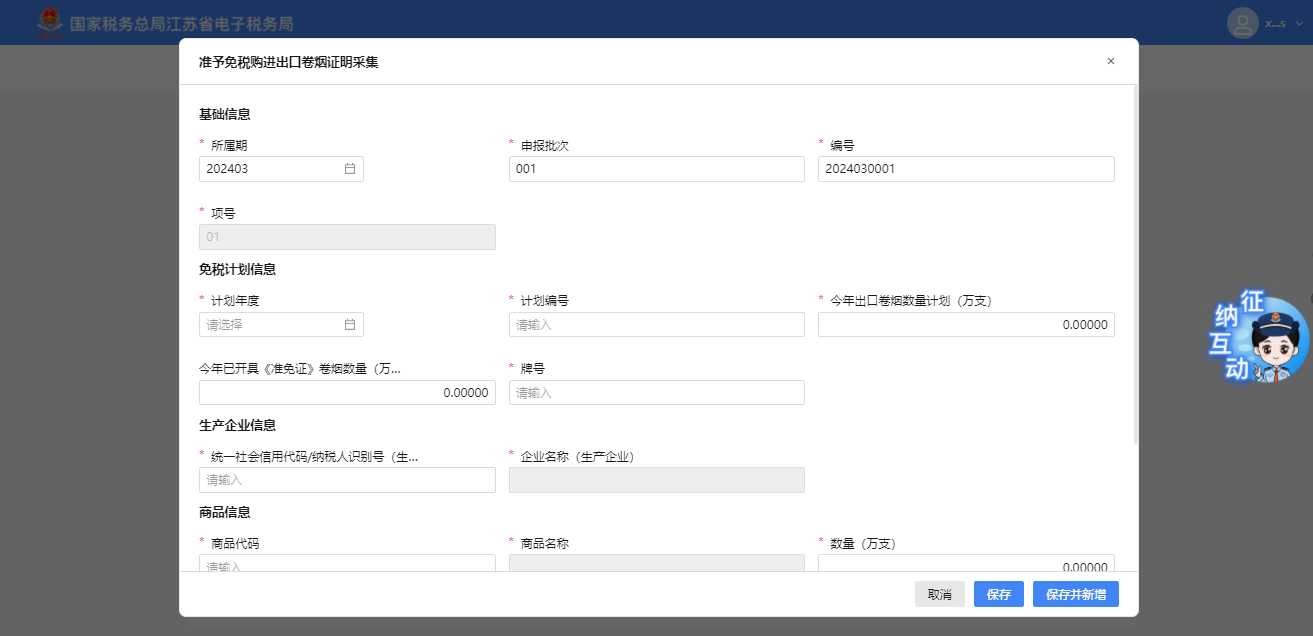Screen dimensions: 1313x636
Task: Click into the 牌号 input box
Action: coord(656,393)
